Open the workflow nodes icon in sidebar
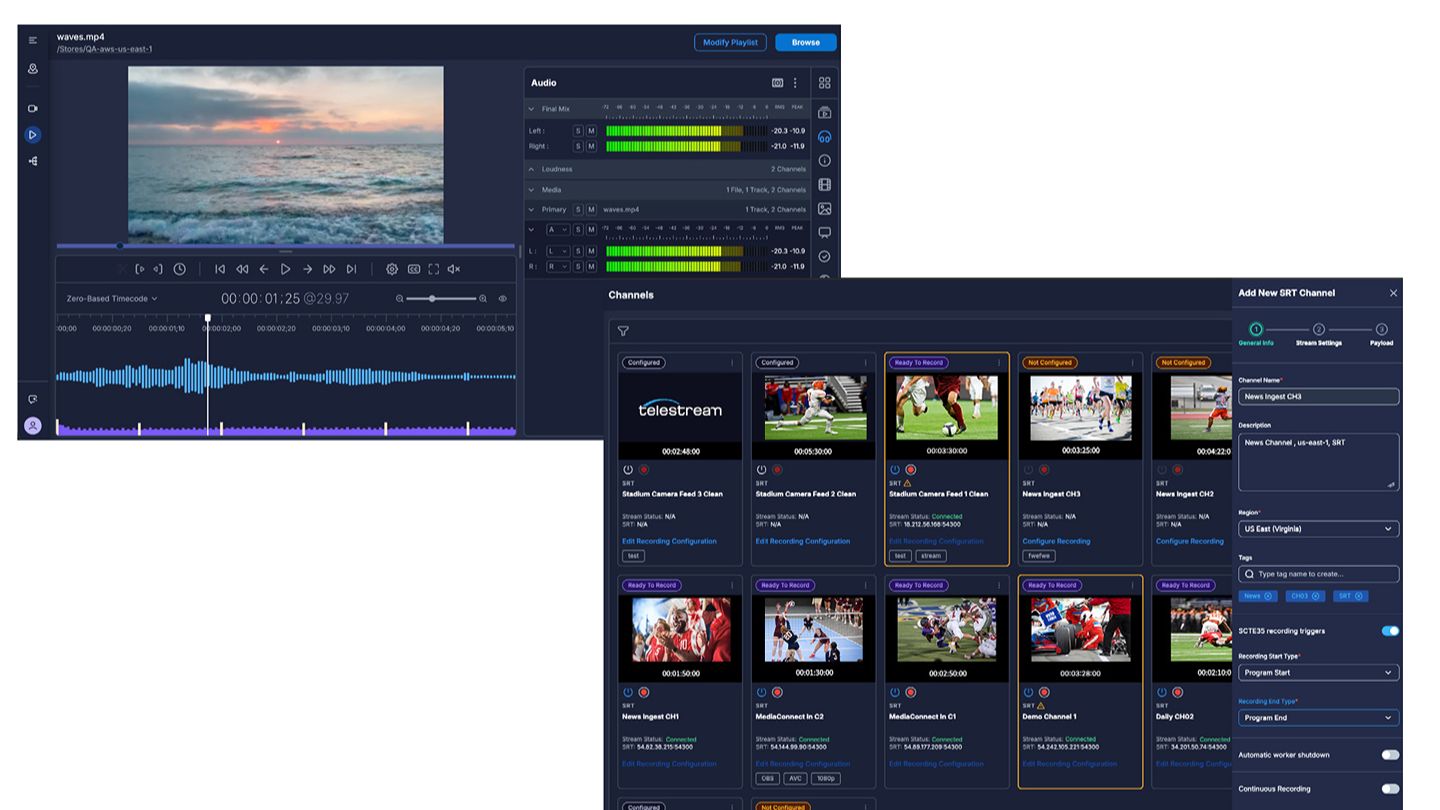This screenshot has width=1440, height=810. (33, 161)
